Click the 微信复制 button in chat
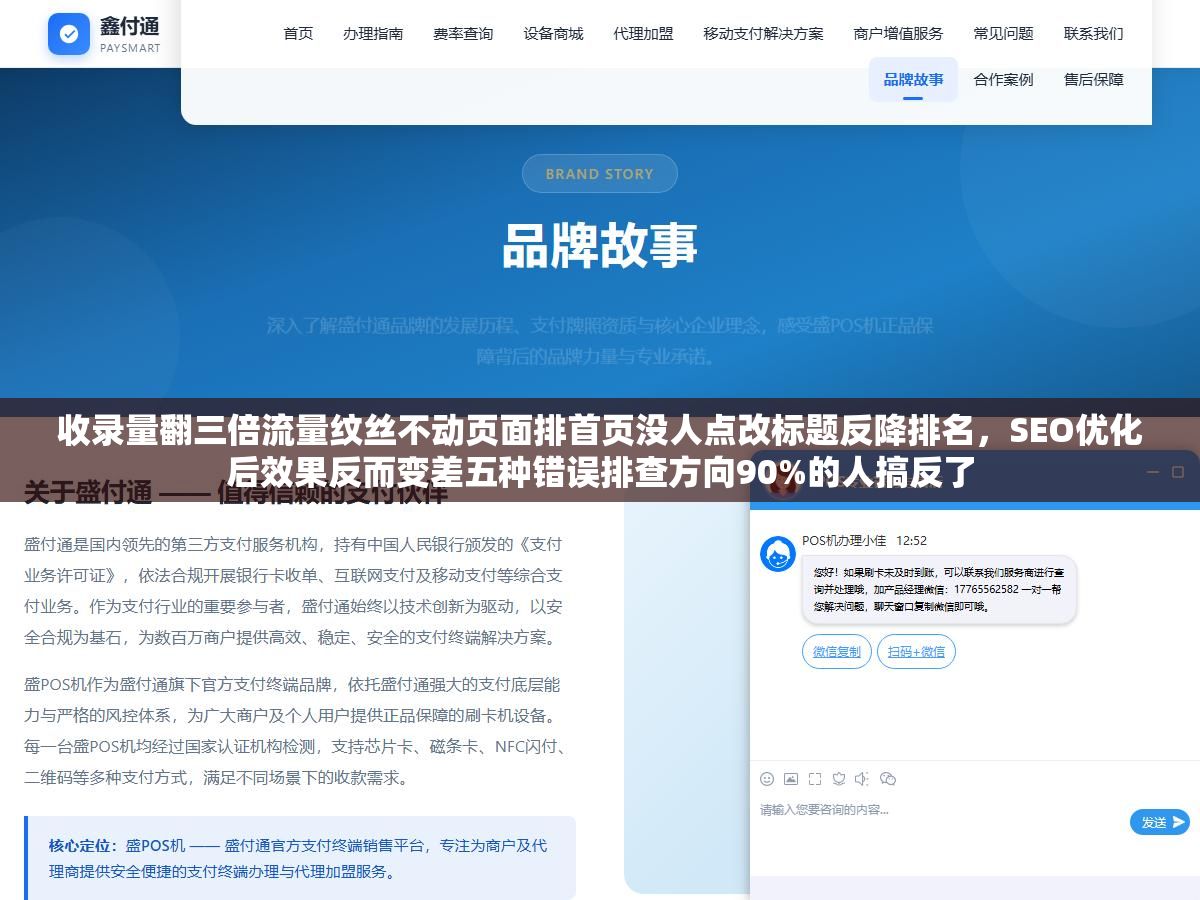 tap(837, 652)
